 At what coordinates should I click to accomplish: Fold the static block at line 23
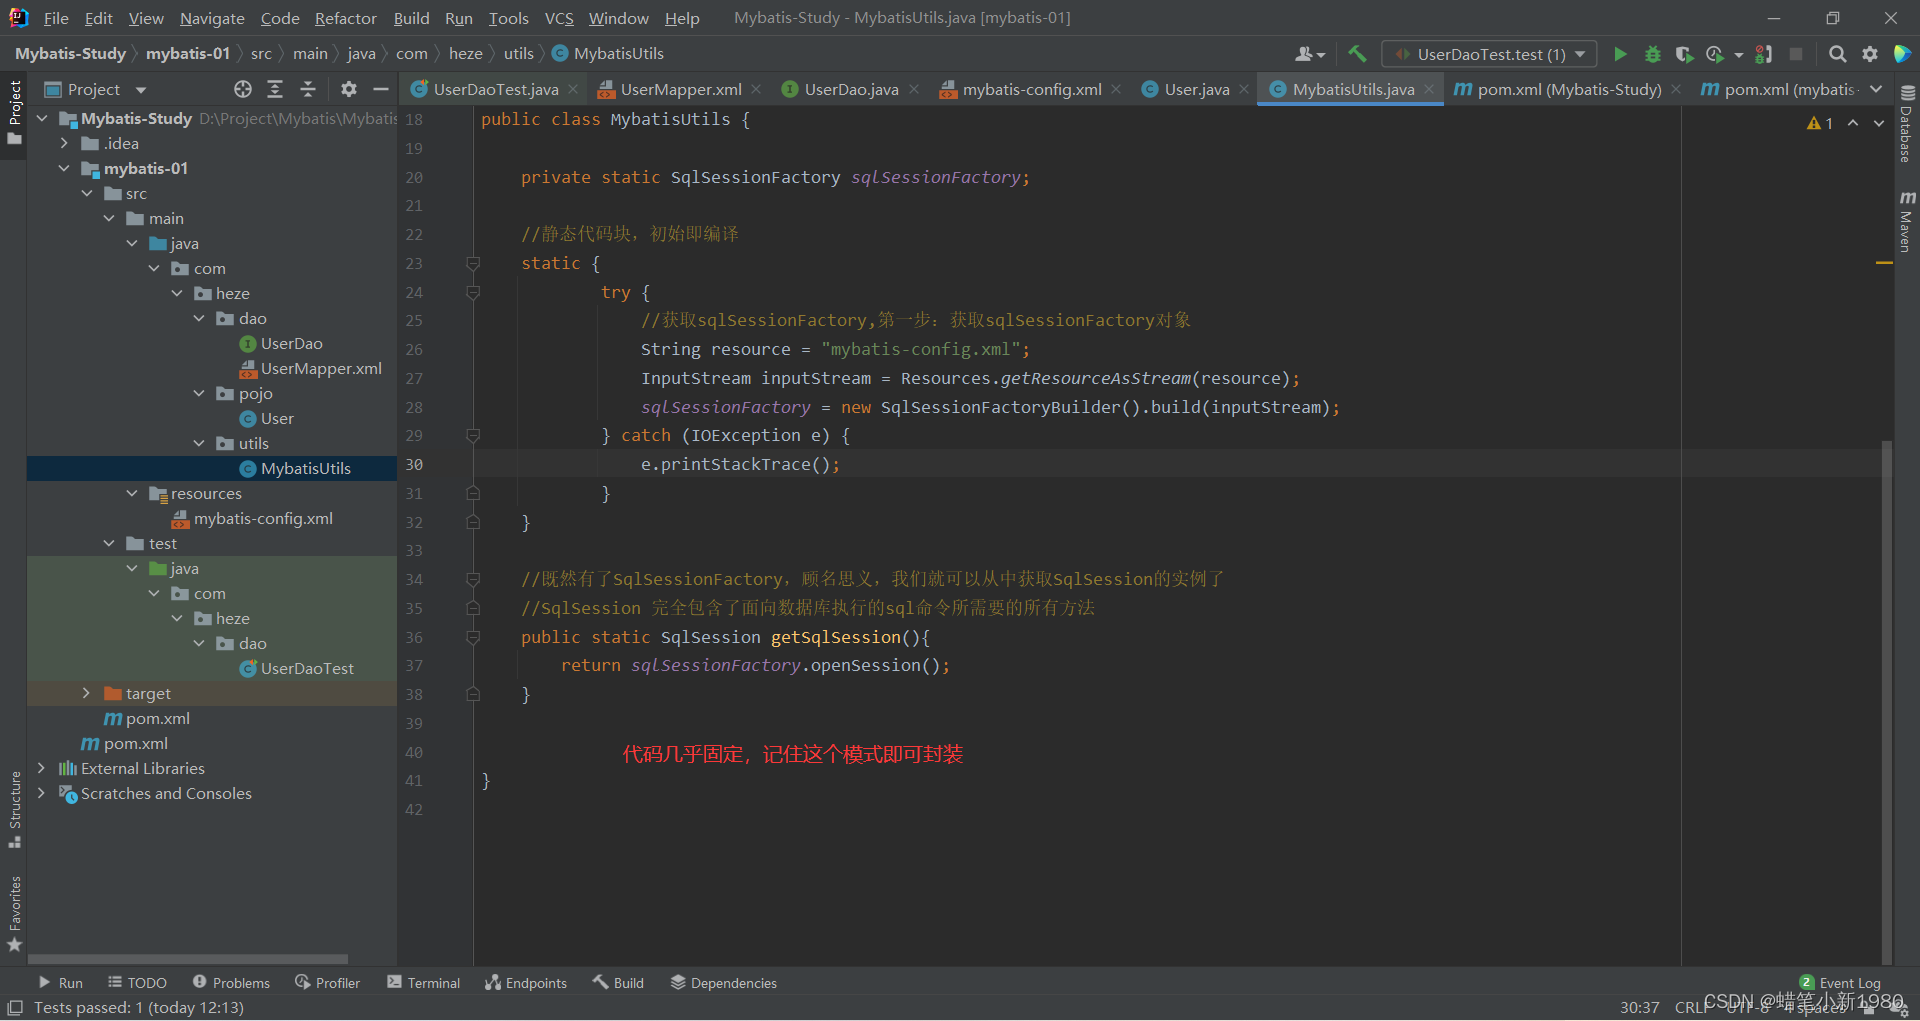pos(473,264)
